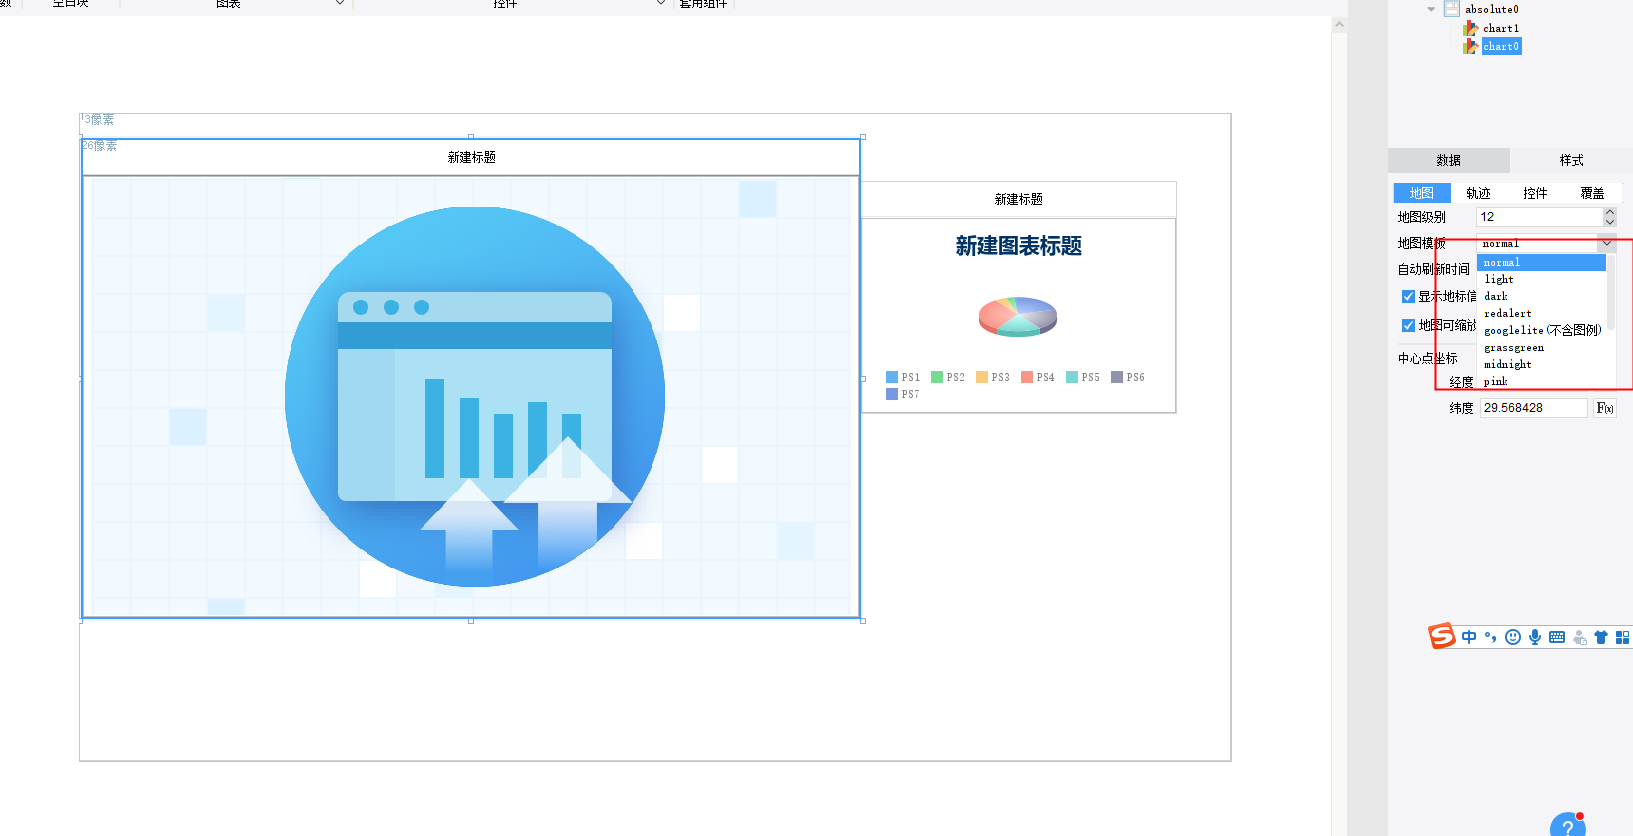Choose pink in the template list
1633x836 pixels.
pyautogui.click(x=1541, y=381)
